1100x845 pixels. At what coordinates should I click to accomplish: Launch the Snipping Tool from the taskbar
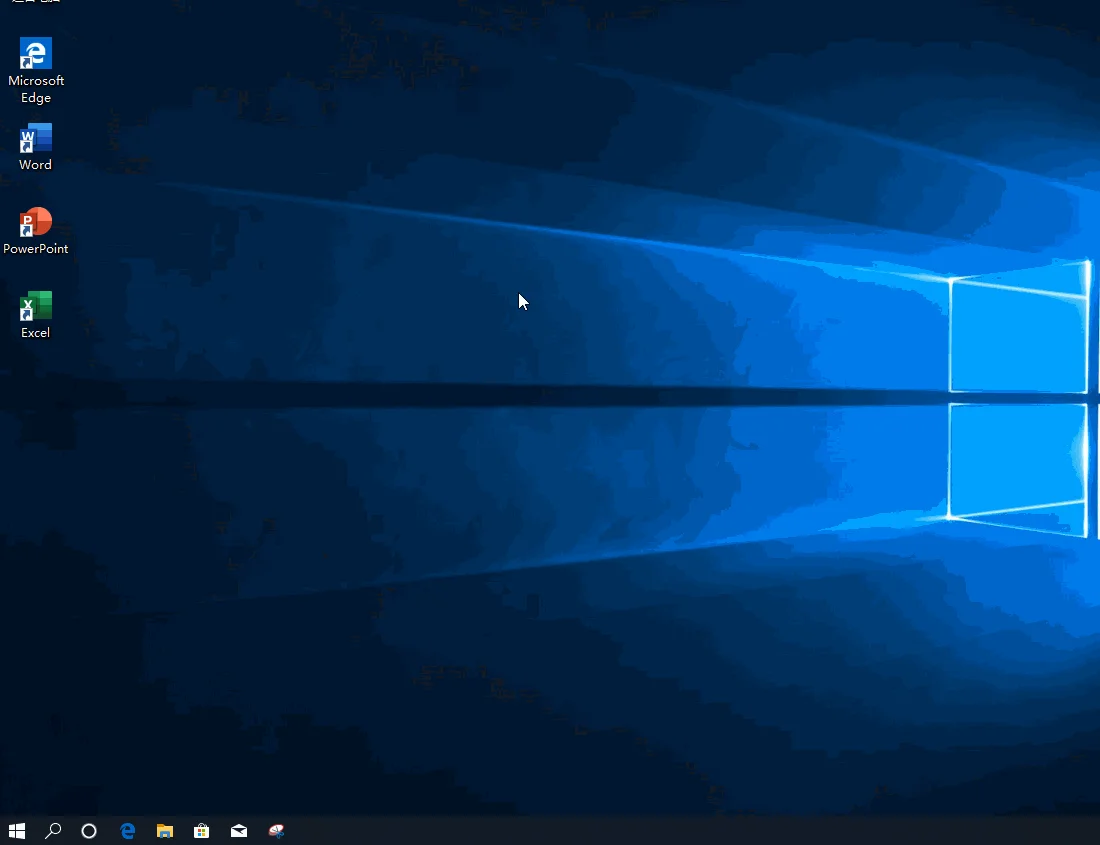click(277, 830)
